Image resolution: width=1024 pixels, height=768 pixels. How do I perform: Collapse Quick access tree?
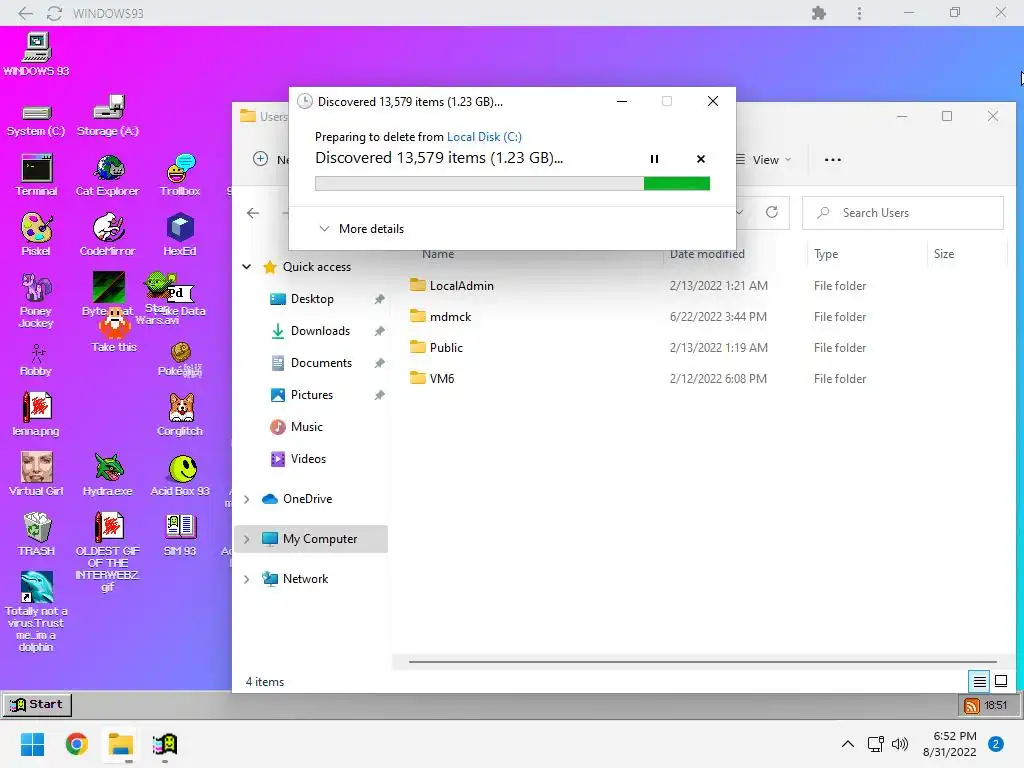tap(247, 266)
